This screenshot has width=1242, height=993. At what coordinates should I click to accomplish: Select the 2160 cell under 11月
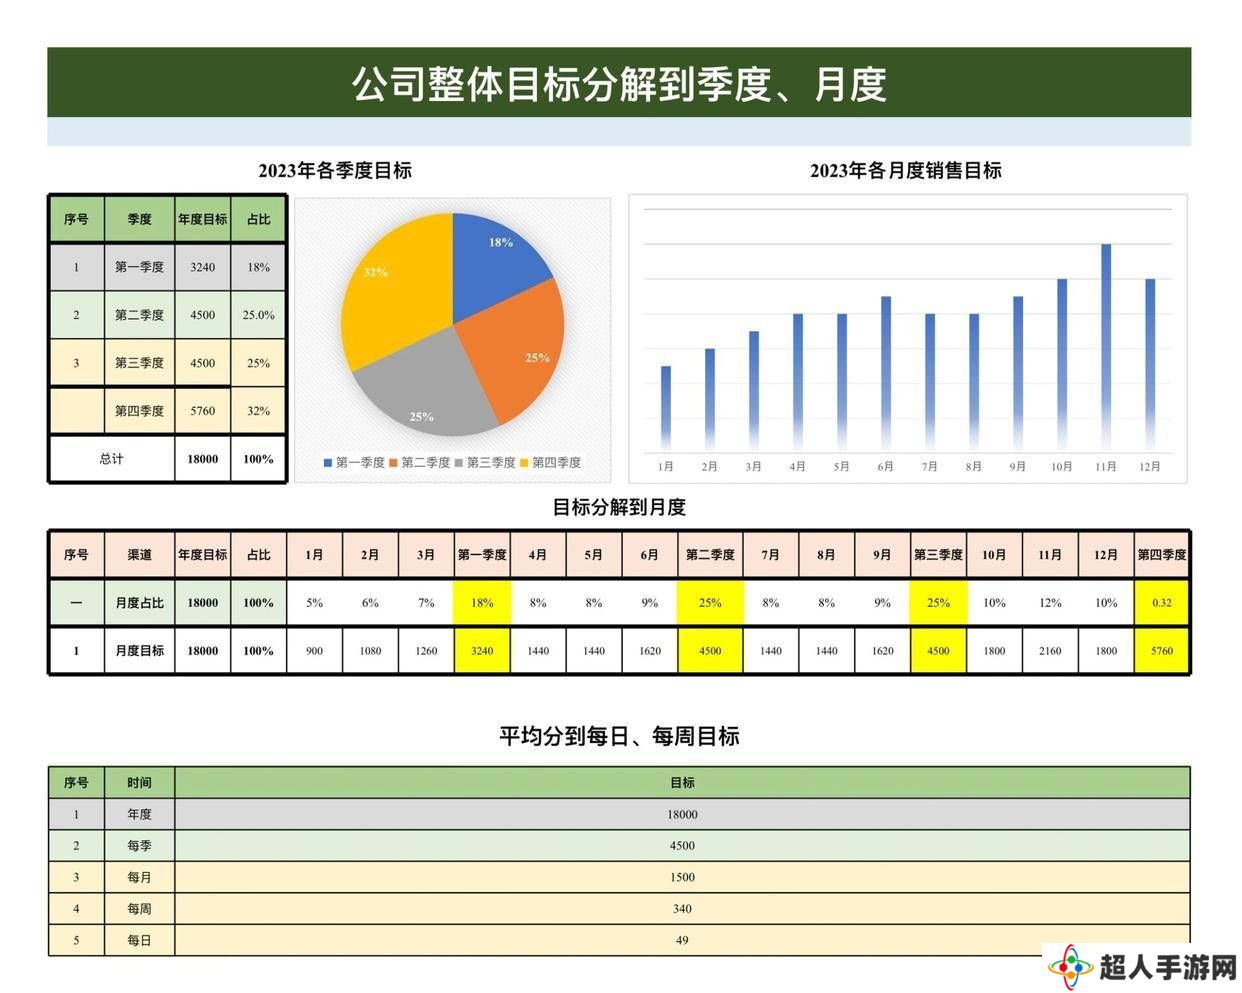[1050, 651]
